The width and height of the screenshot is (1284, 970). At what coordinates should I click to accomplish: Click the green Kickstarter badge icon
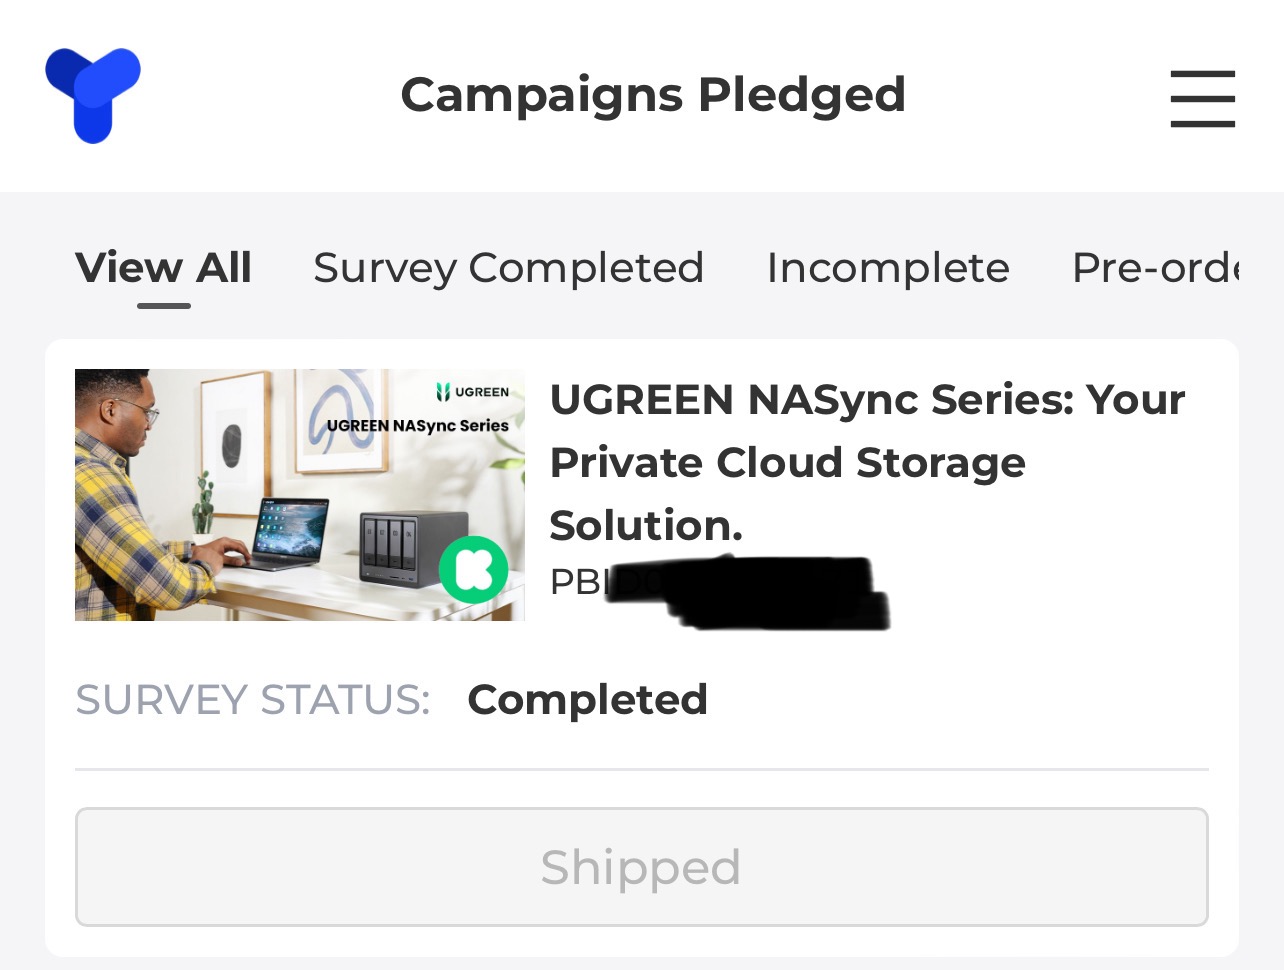[473, 569]
